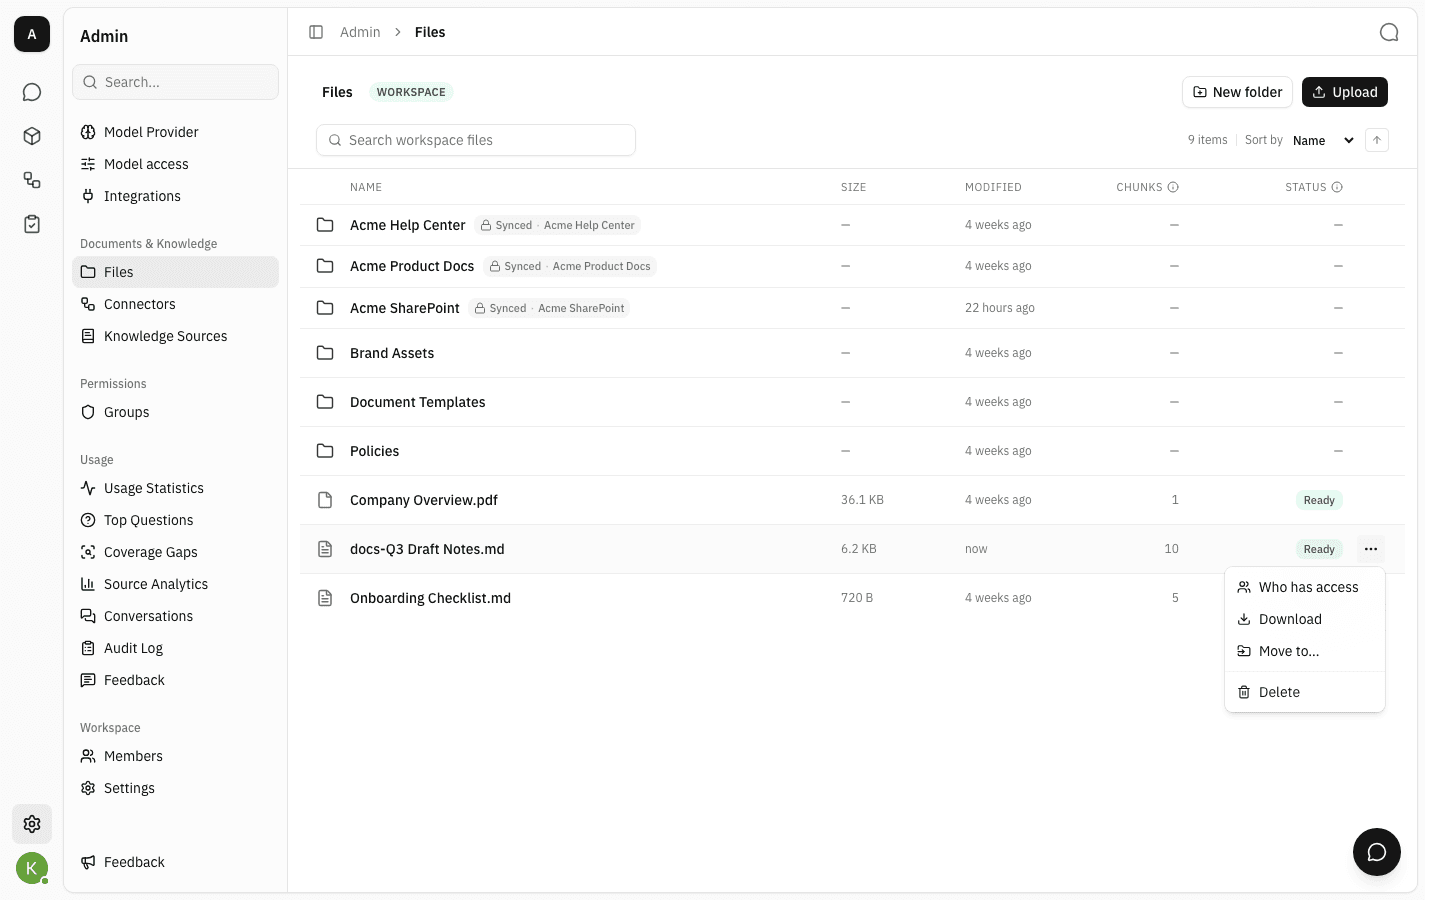1440x900 pixels.
Task: Click the cube icon in left rail
Action: pyautogui.click(x=32, y=136)
